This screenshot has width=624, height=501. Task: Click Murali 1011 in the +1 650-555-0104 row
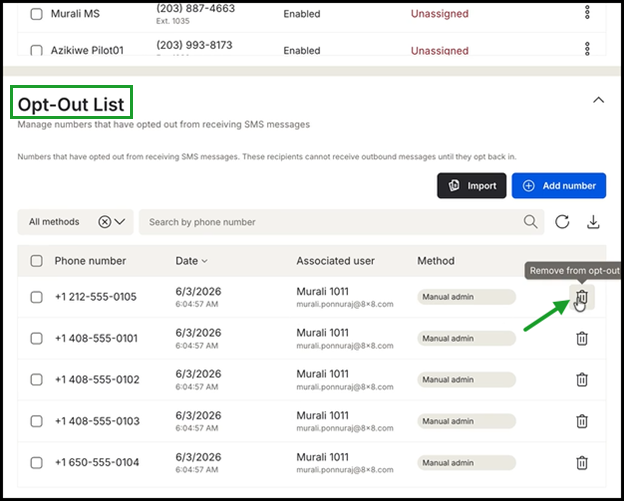322,457
